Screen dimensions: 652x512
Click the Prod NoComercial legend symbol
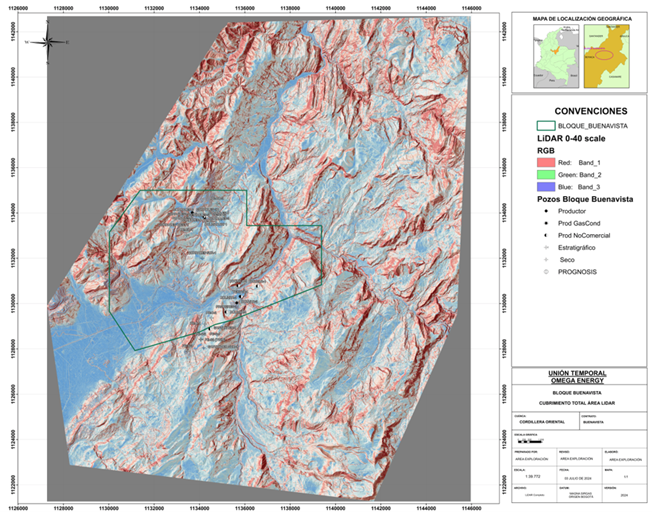pyautogui.click(x=544, y=235)
